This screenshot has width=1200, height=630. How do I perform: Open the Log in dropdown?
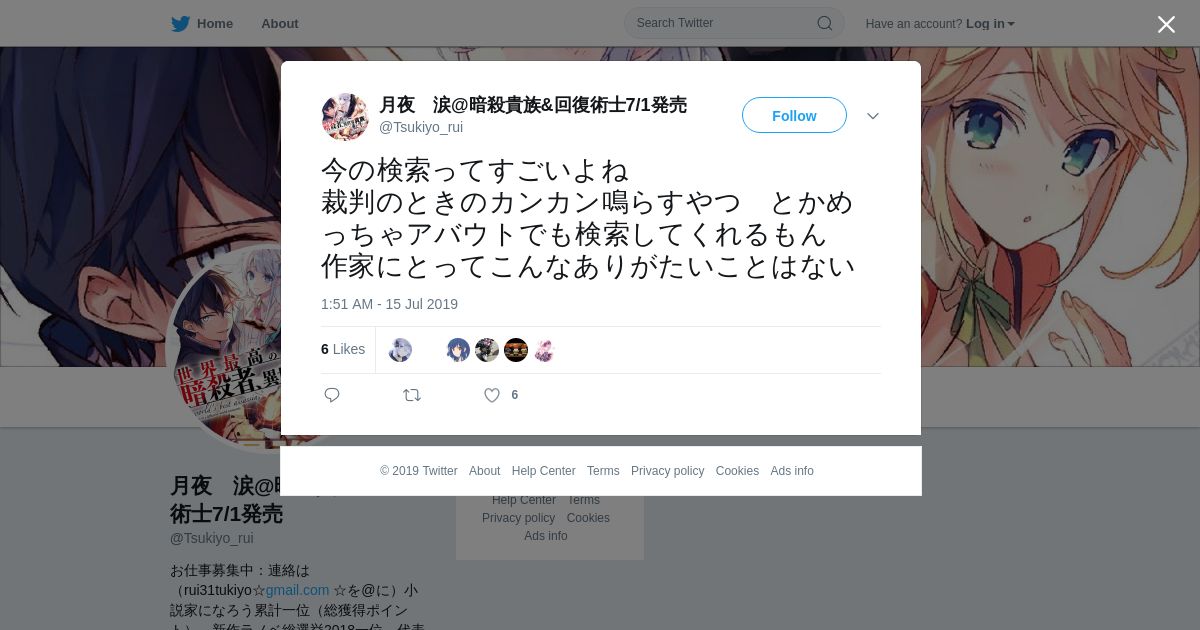pos(990,24)
